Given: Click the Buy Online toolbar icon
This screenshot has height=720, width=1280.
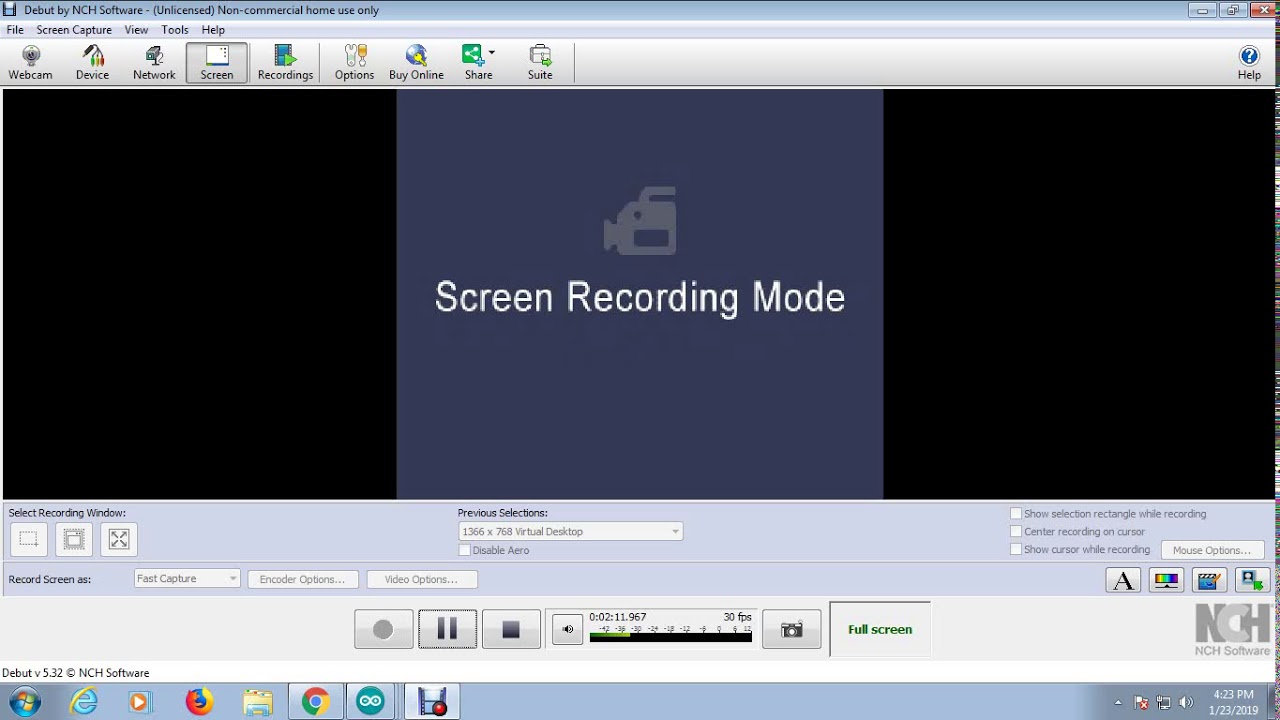Looking at the screenshot, I should coord(416,62).
